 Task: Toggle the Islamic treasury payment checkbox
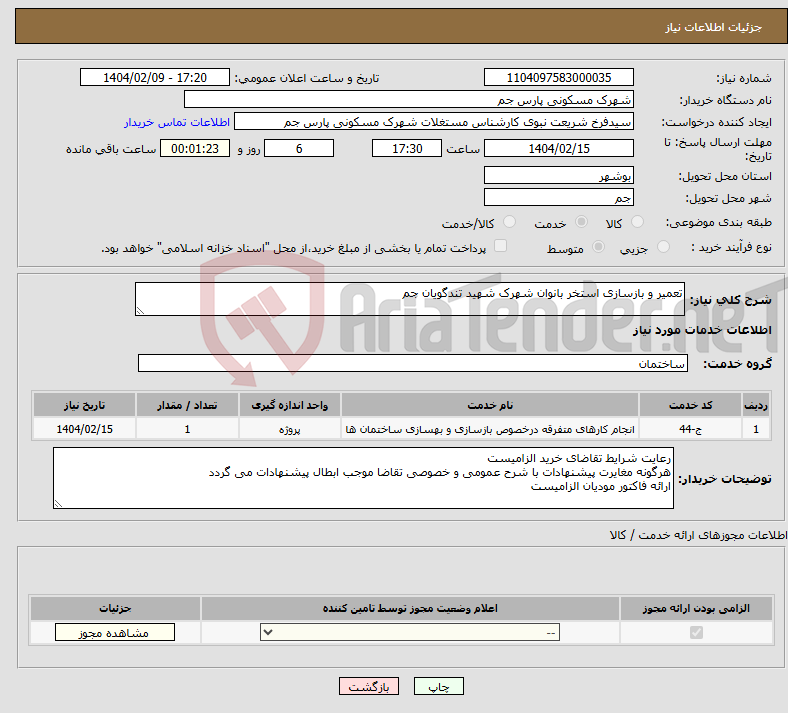pyautogui.click(x=500, y=246)
